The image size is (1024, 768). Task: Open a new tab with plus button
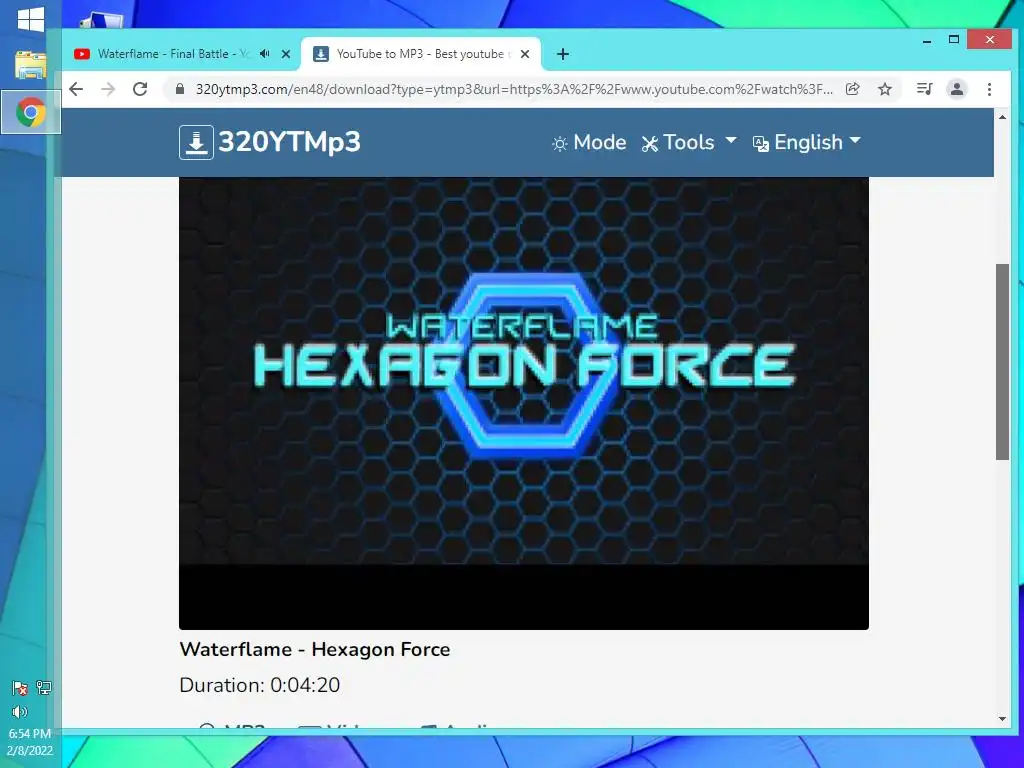563,54
